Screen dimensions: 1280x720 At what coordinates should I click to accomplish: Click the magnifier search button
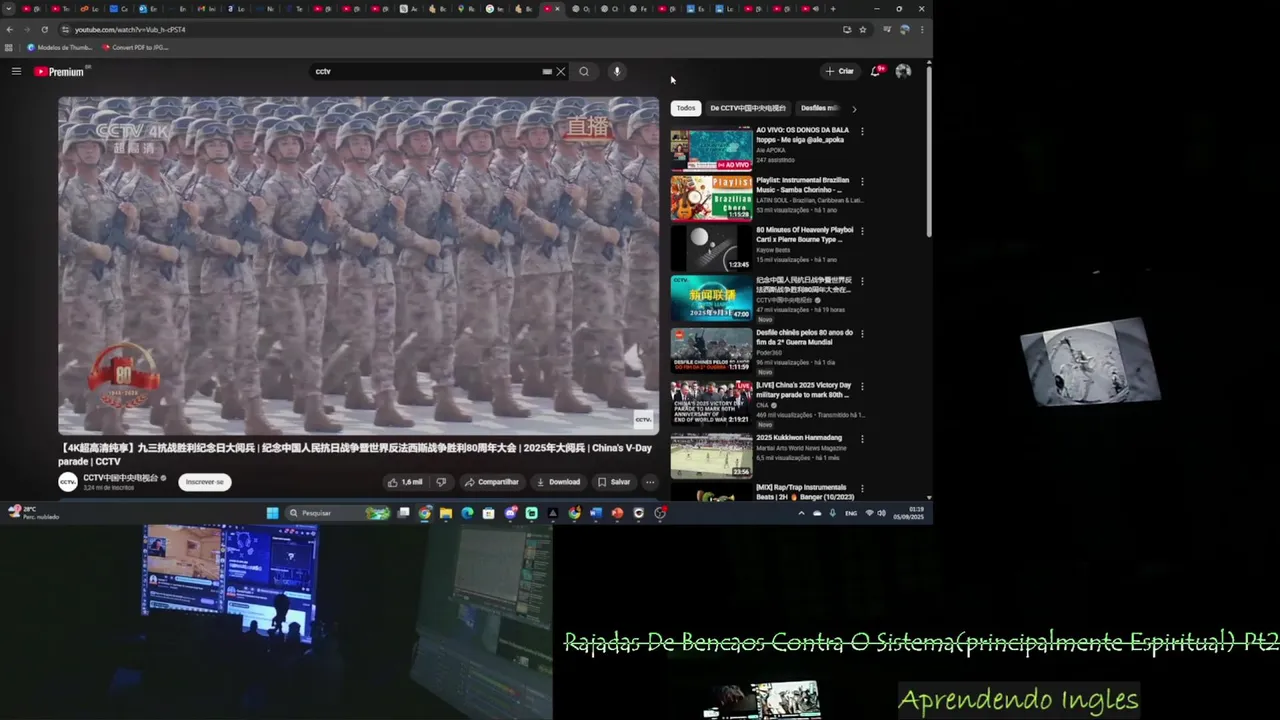[x=584, y=71]
